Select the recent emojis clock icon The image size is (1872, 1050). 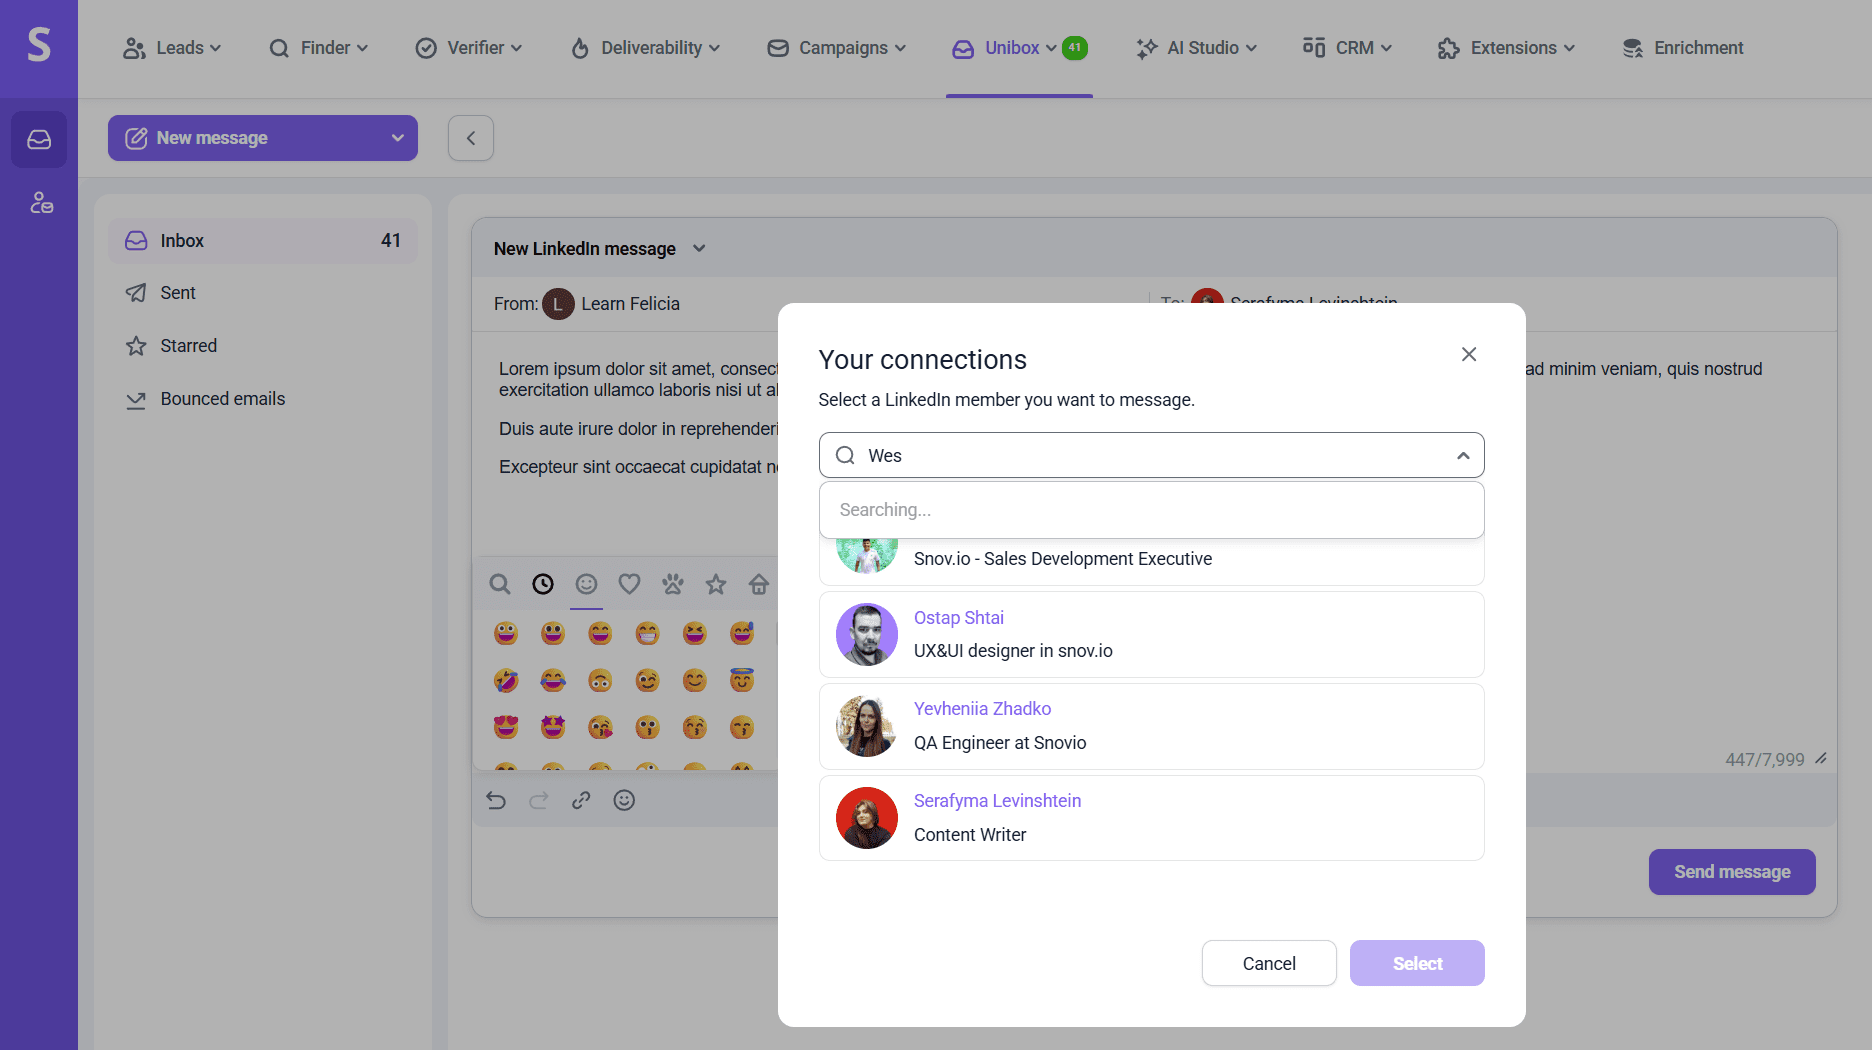coord(543,584)
